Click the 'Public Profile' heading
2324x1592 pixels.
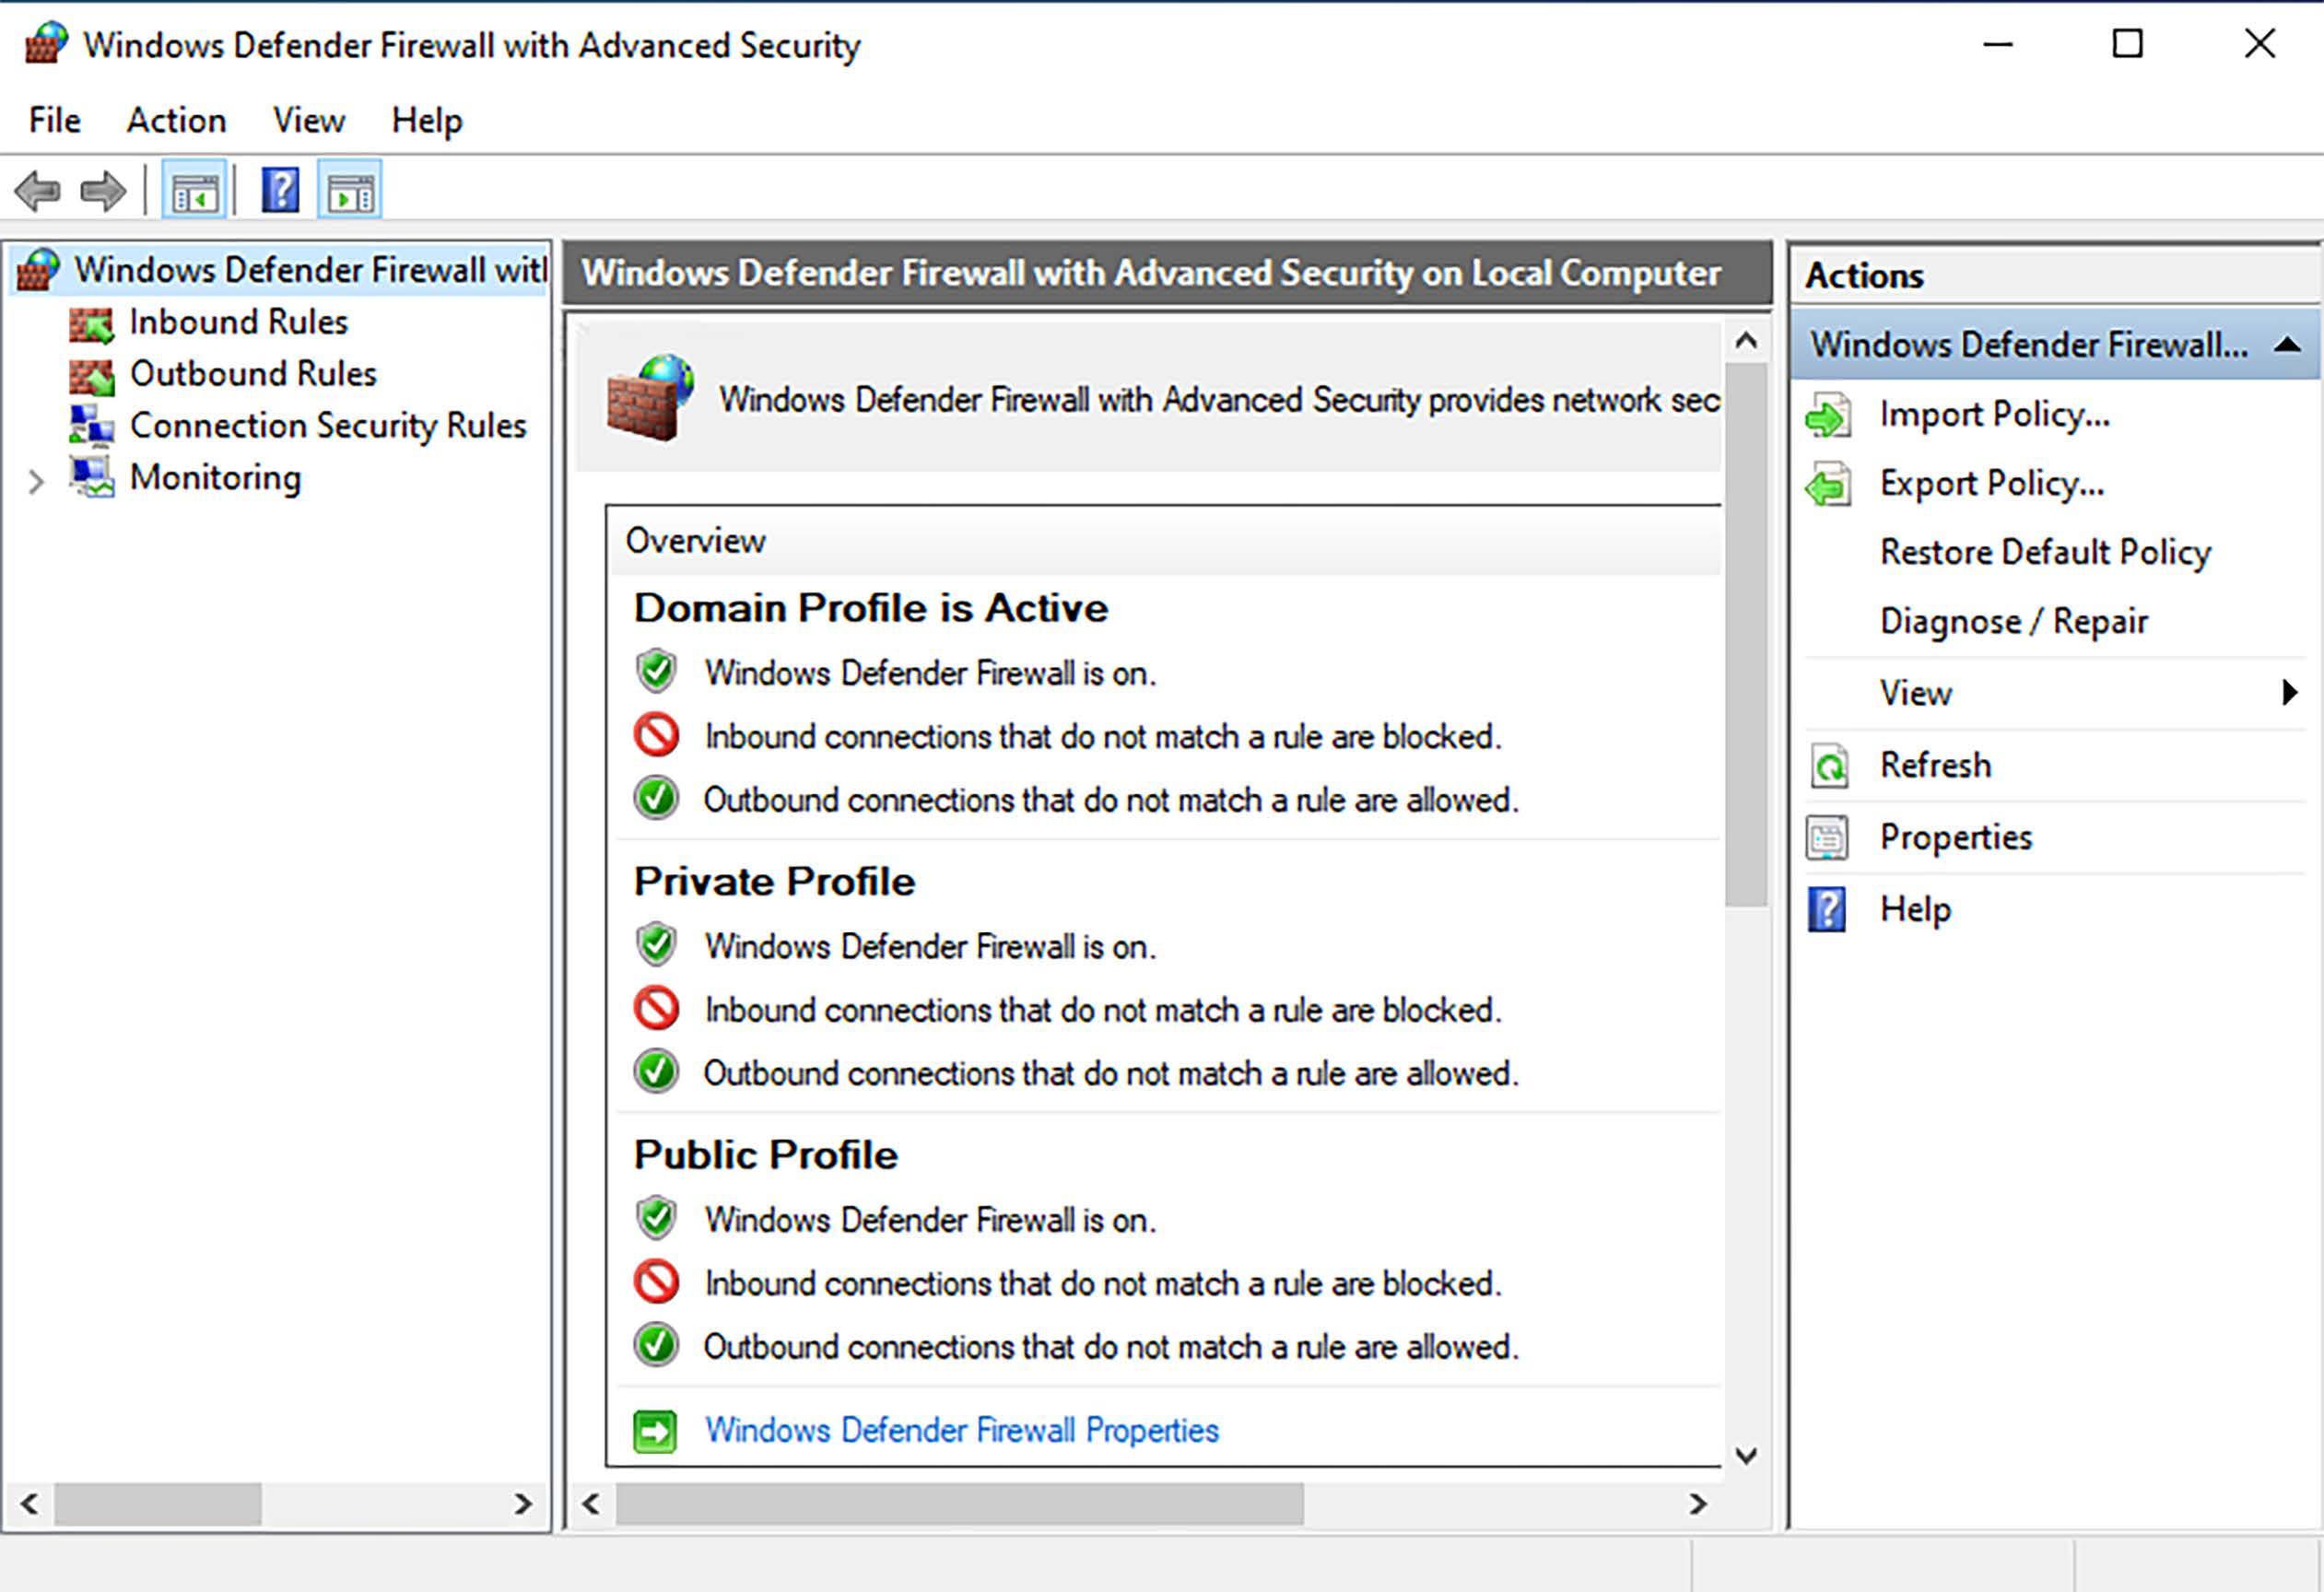point(766,1155)
